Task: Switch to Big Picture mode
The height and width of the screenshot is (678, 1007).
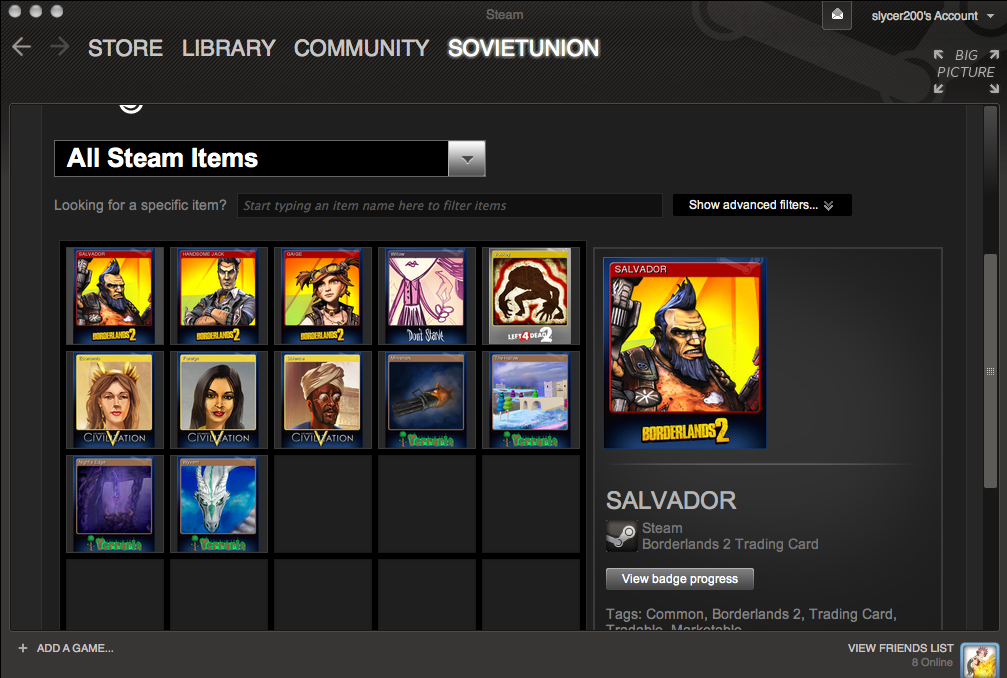Action: 966,71
